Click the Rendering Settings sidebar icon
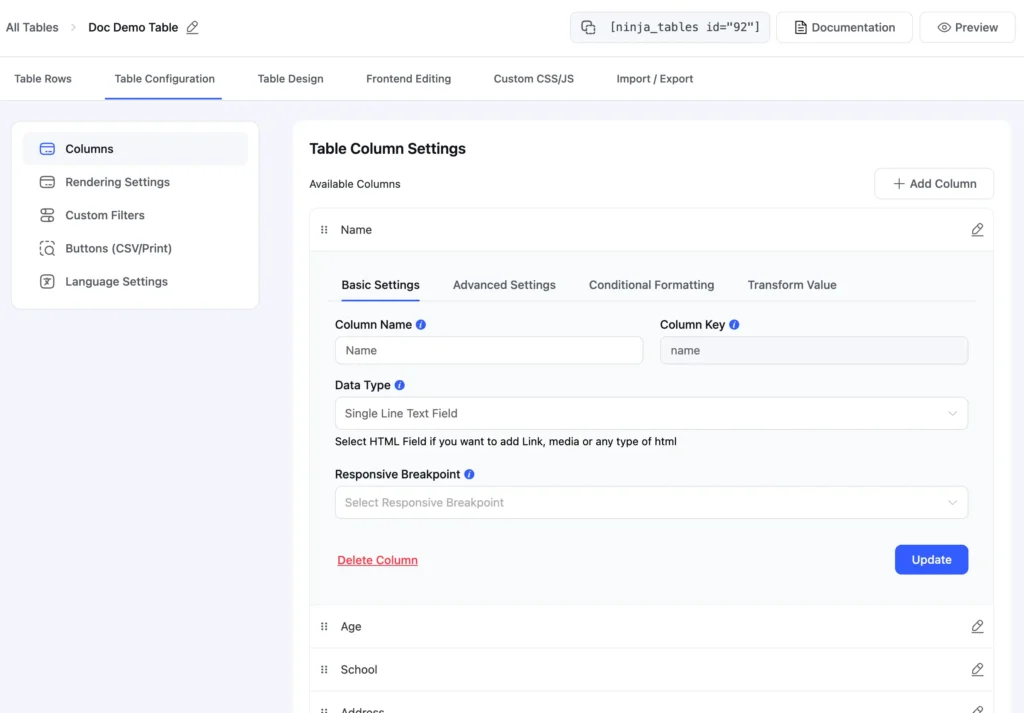The height and width of the screenshot is (713, 1024). [x=47, y=182]
